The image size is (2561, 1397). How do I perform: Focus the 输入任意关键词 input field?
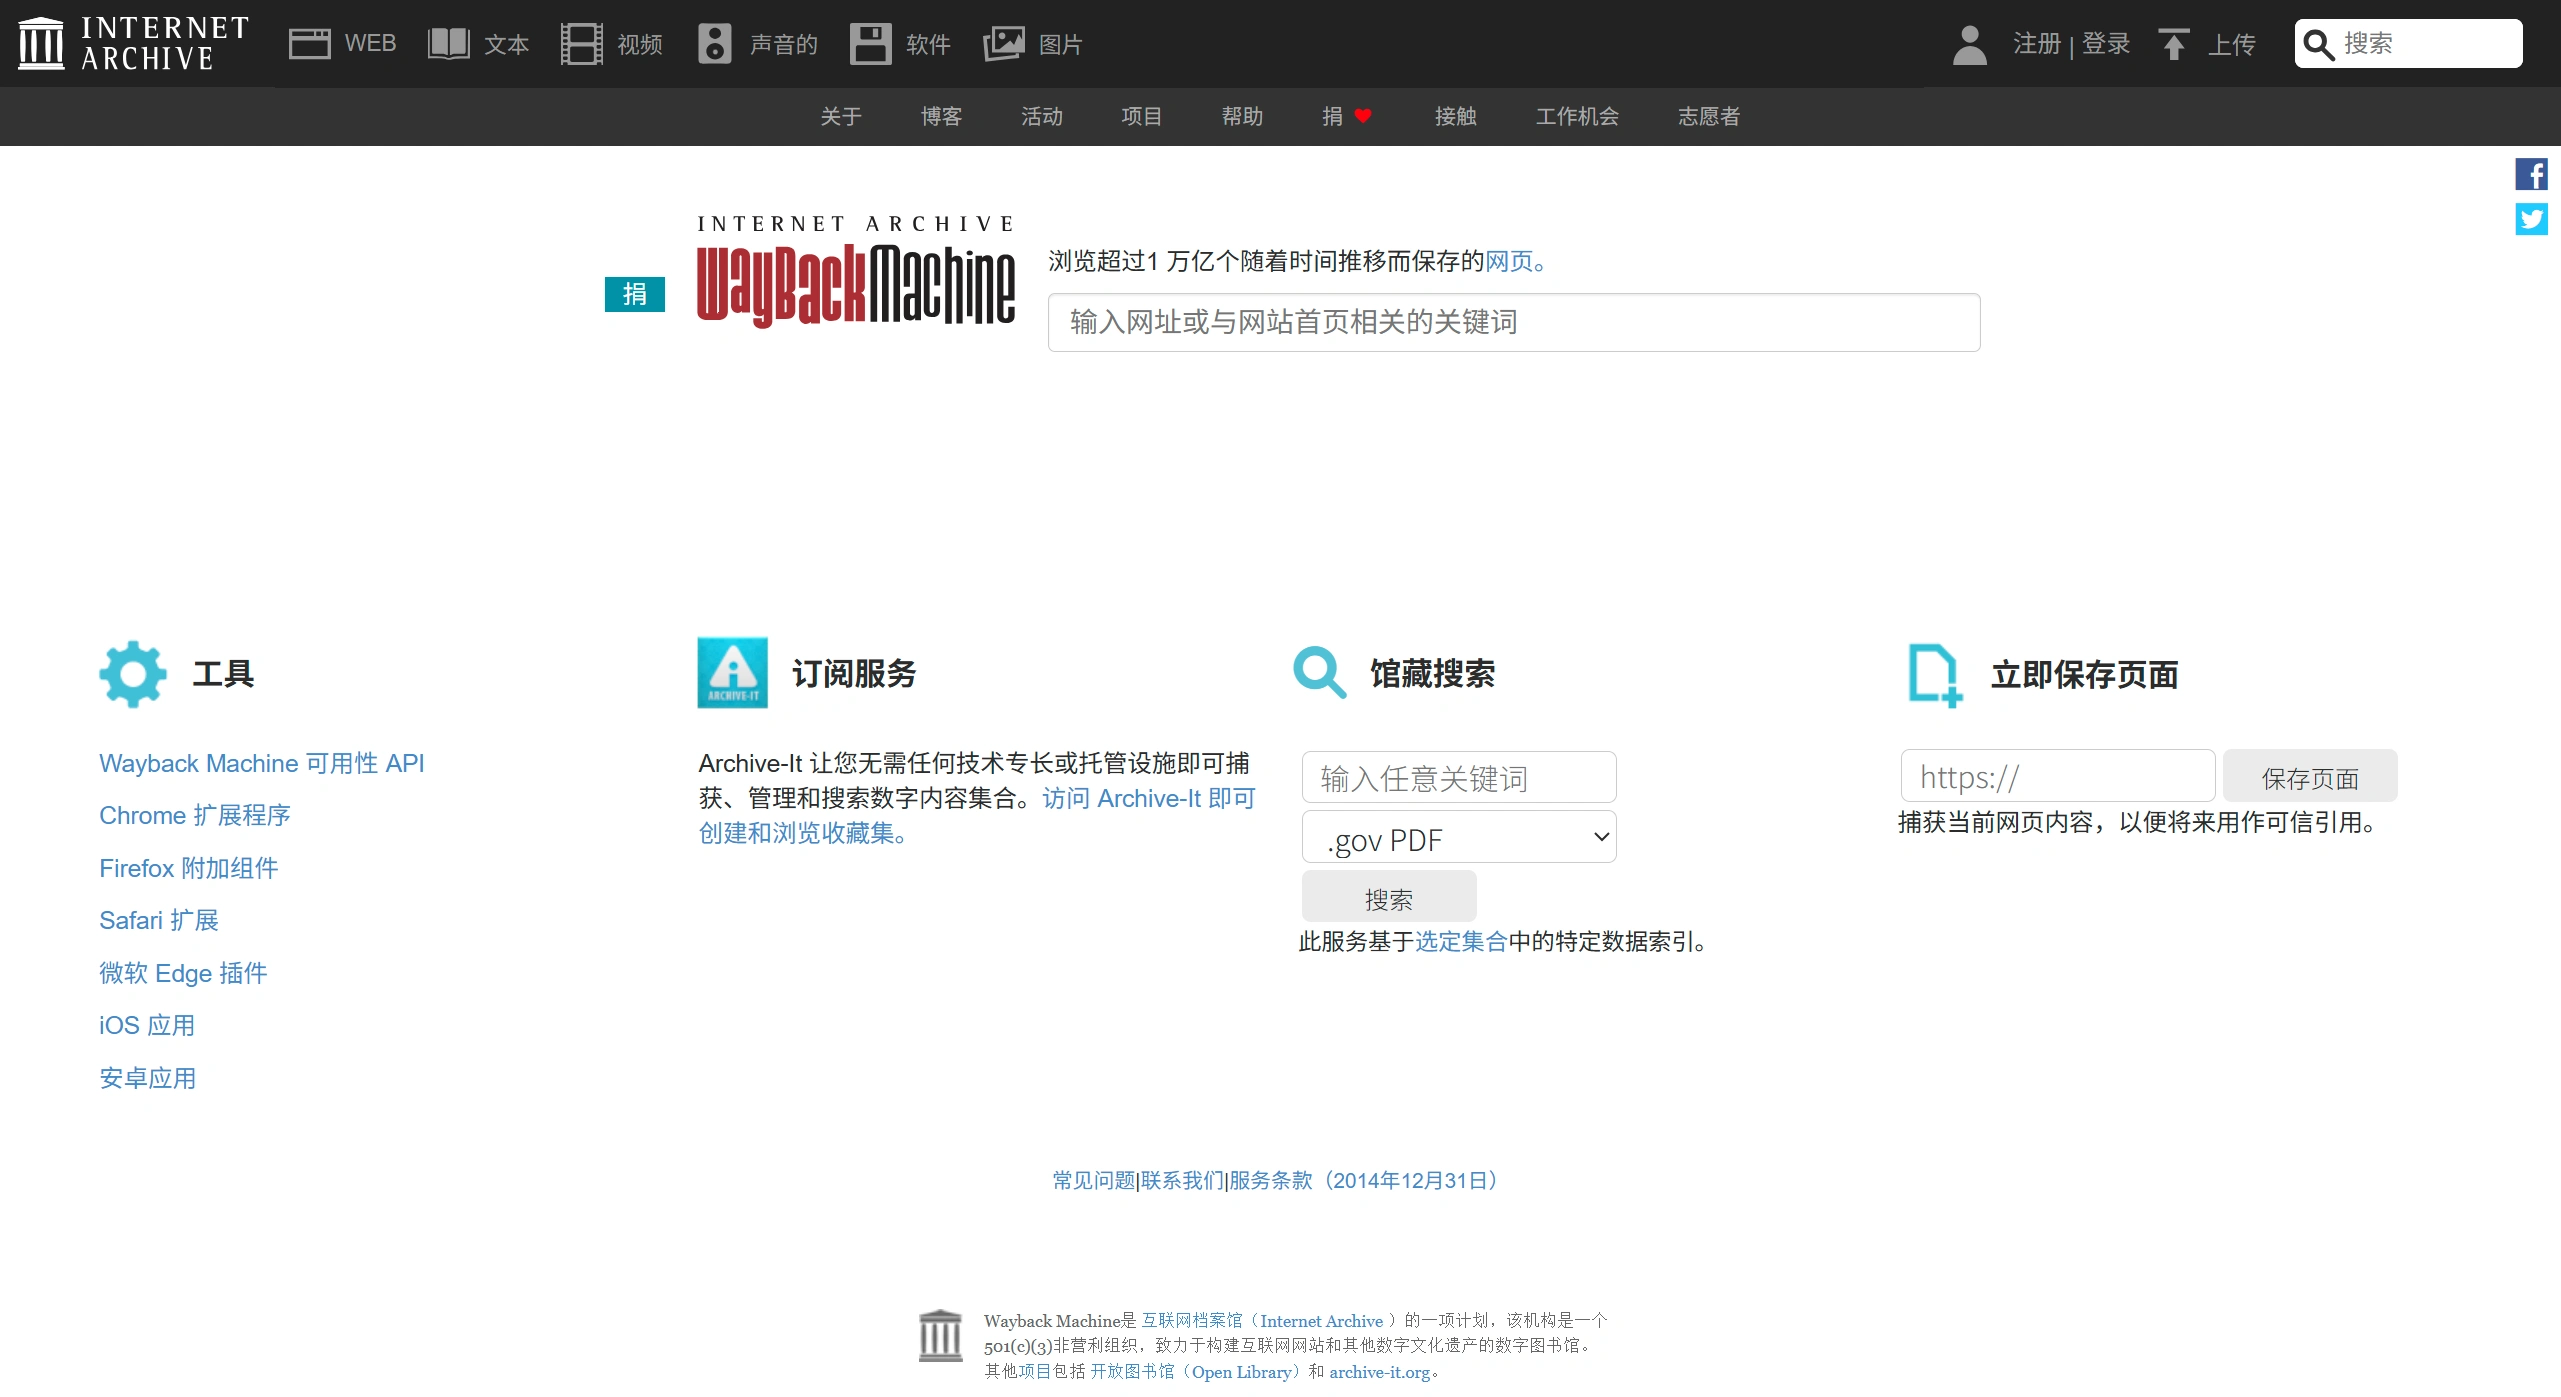pyautogui.click(x=1459, y=777)
